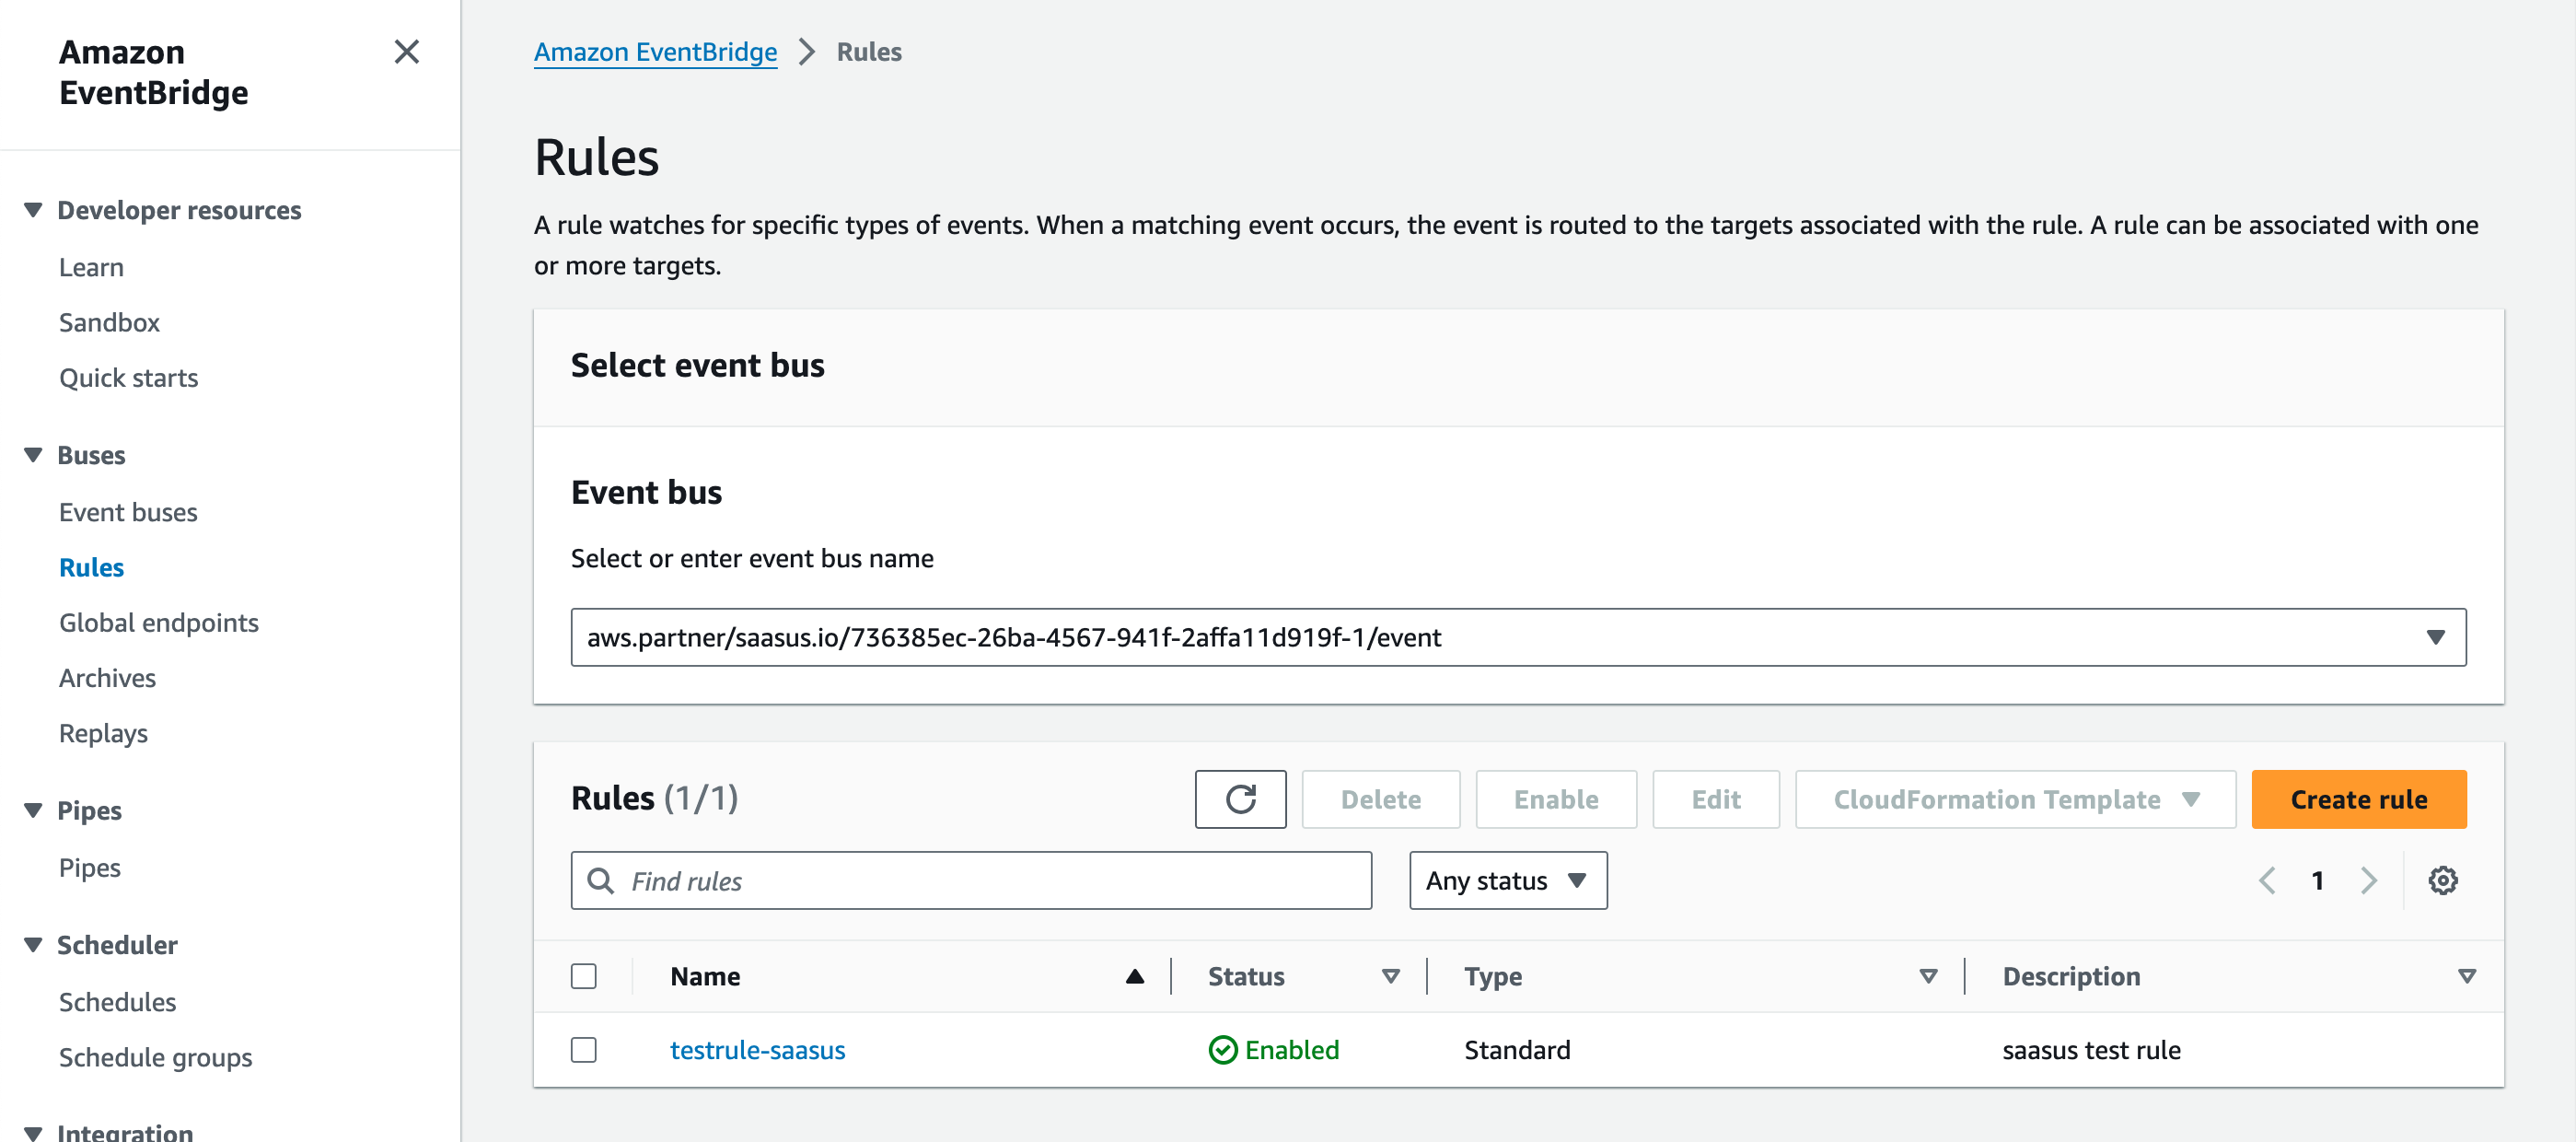
Task: Open the event bus name dropdown
Action: click(1517, 637)
